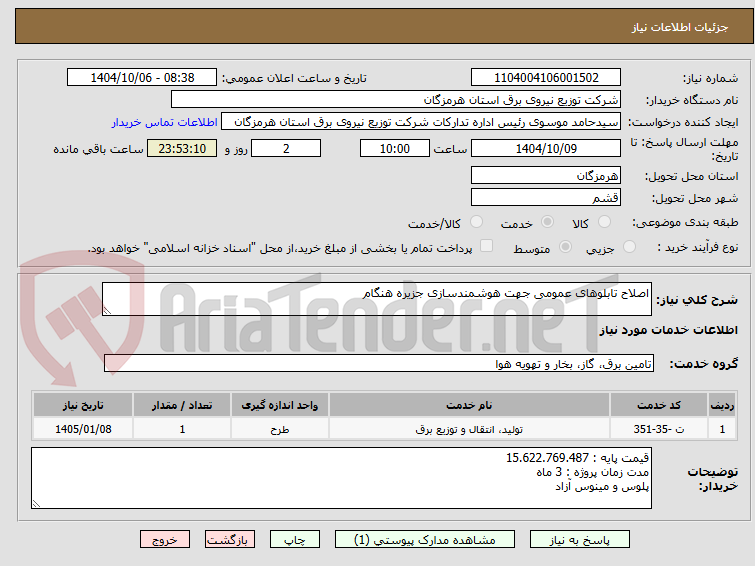Click the unit cell طرح

point(280,429)
